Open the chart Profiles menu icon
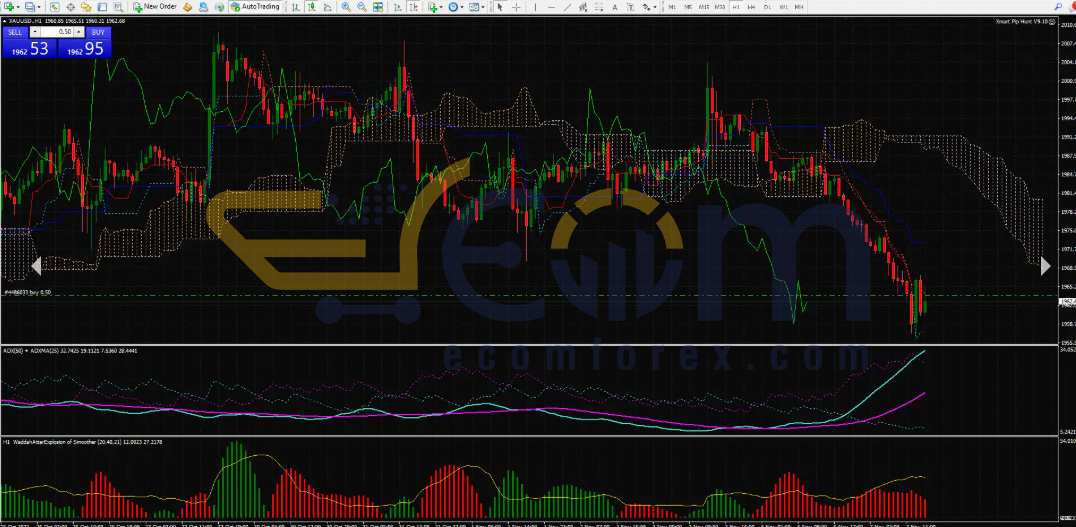This screenshot has width=1076, height=527. (29, 7)
